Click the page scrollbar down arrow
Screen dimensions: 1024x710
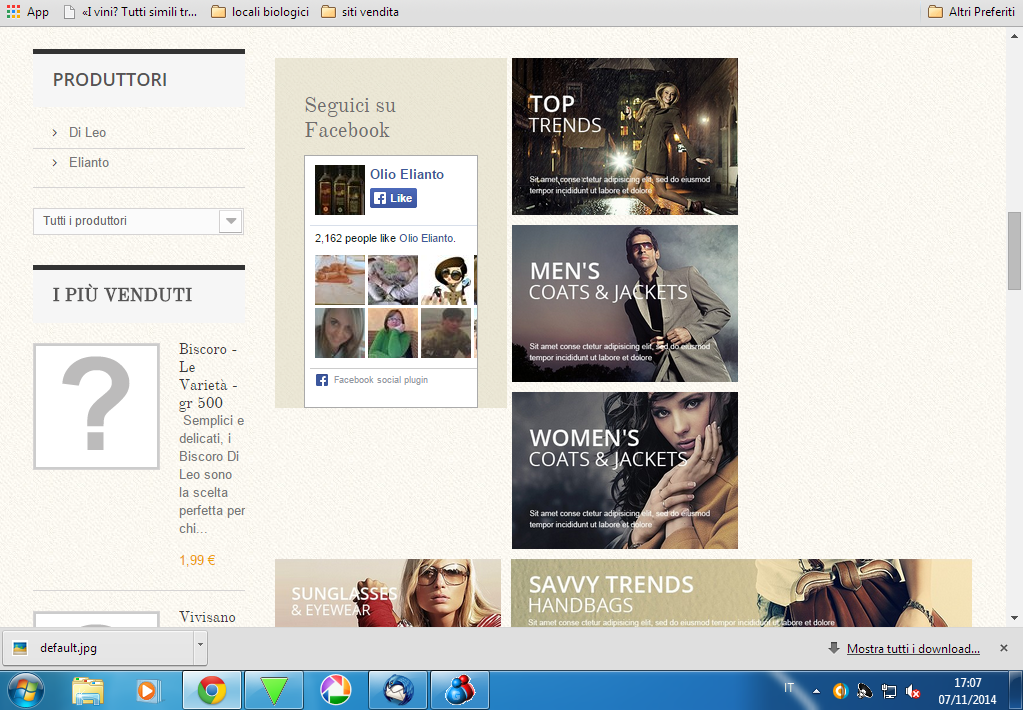(x=1014, y=618)
